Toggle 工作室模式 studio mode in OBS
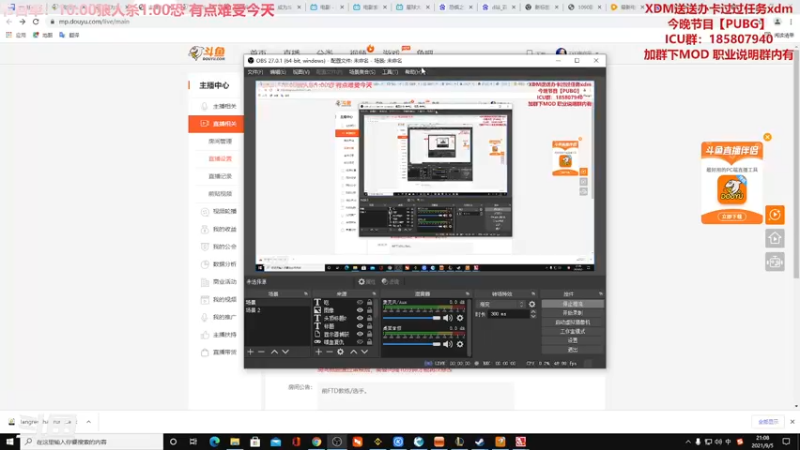The width and height of the screenshot is (800, 450). (572, 331)
